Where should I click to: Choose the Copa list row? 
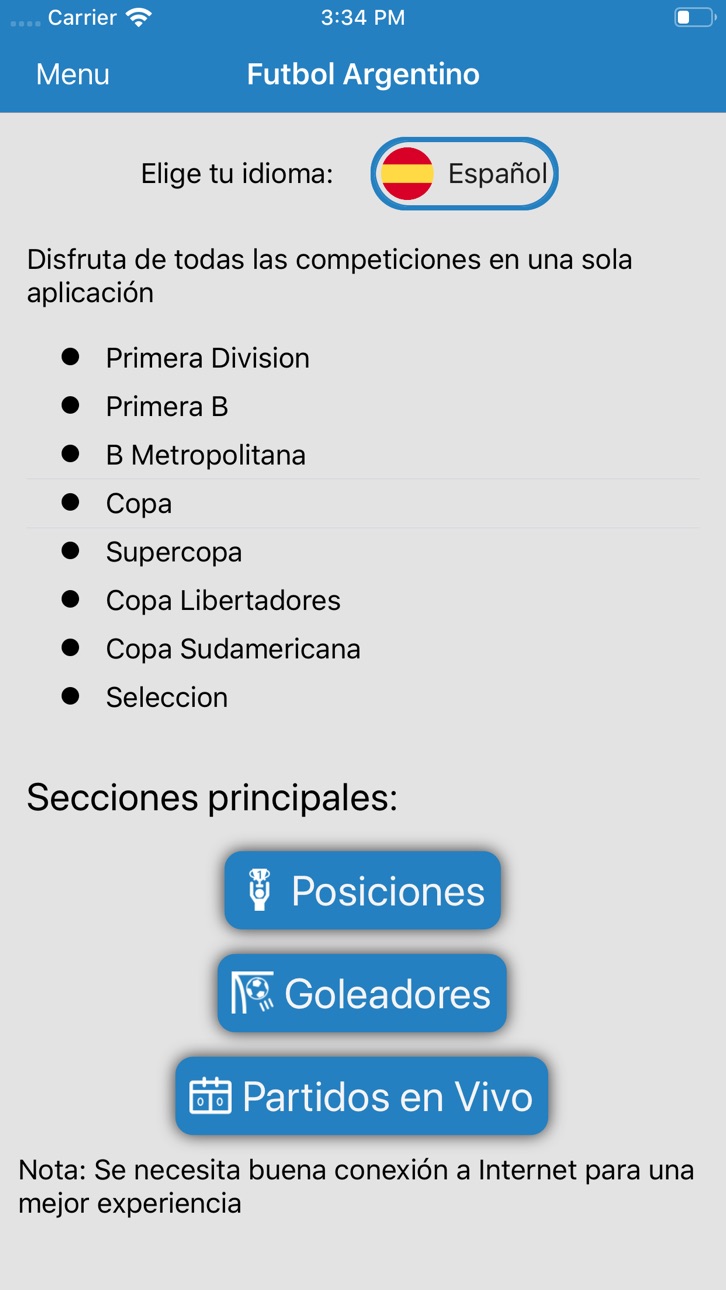363,504
